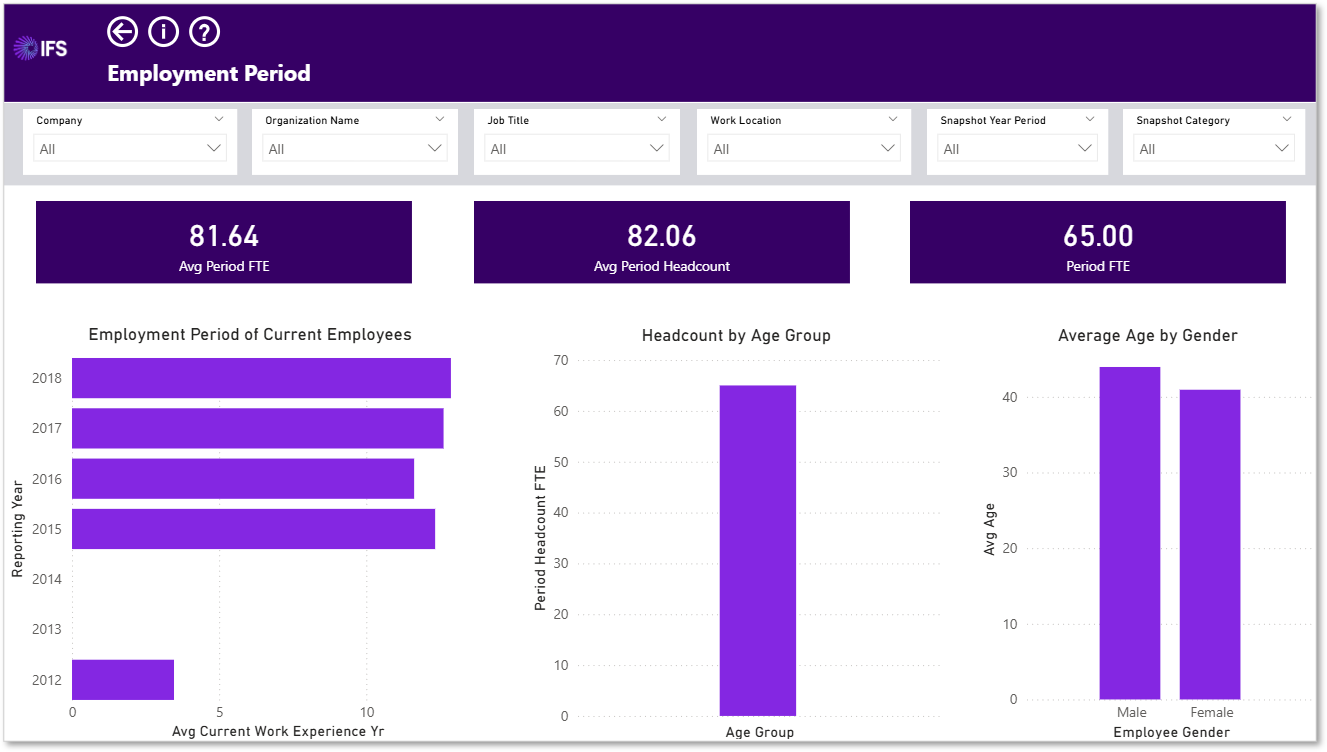Click the Male label under Average Age chart
Screen dimensions: 1327x752
point(1132,713)
